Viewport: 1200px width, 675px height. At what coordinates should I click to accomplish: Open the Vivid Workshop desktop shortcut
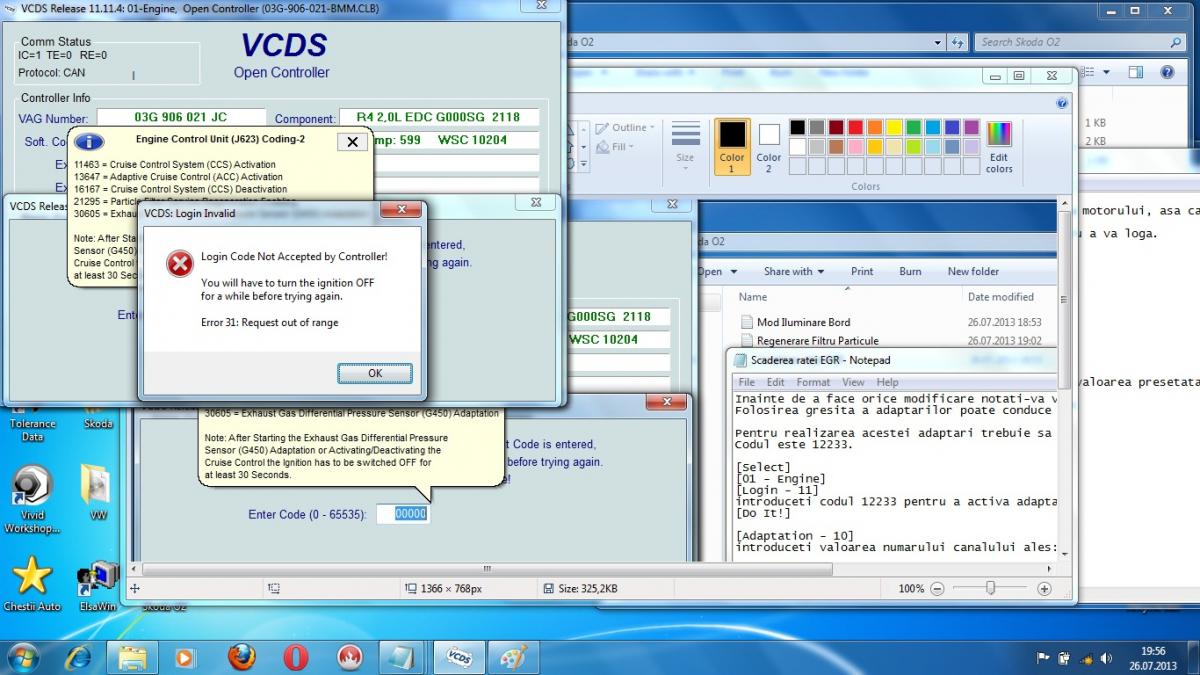pyautogui.click(x=32, y=499)
